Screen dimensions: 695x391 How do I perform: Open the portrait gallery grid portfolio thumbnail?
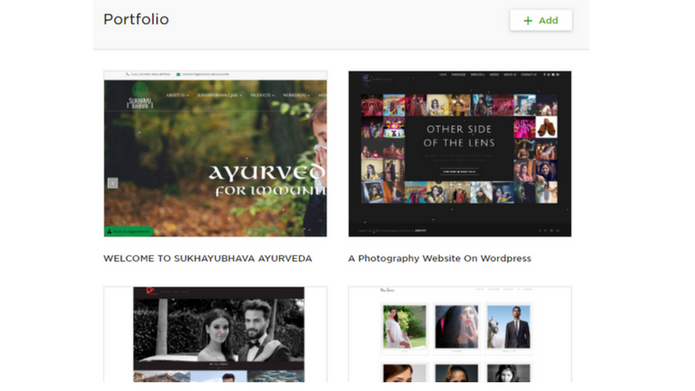pyautogui.click(x=460, y=334)
